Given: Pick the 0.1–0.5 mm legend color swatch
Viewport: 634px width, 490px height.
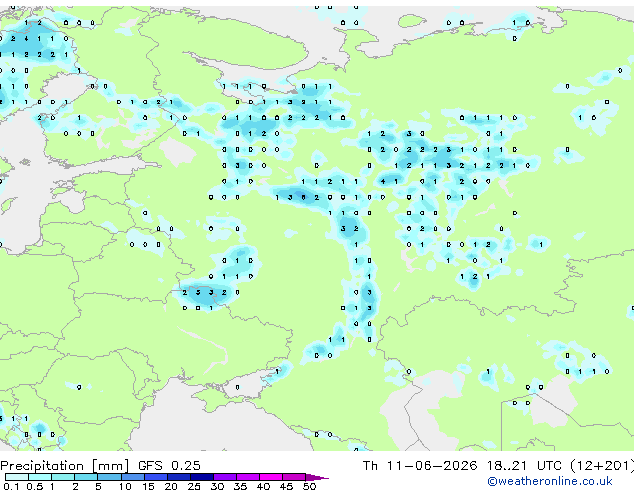Looking at the screenshot, I should click(17, 477).
